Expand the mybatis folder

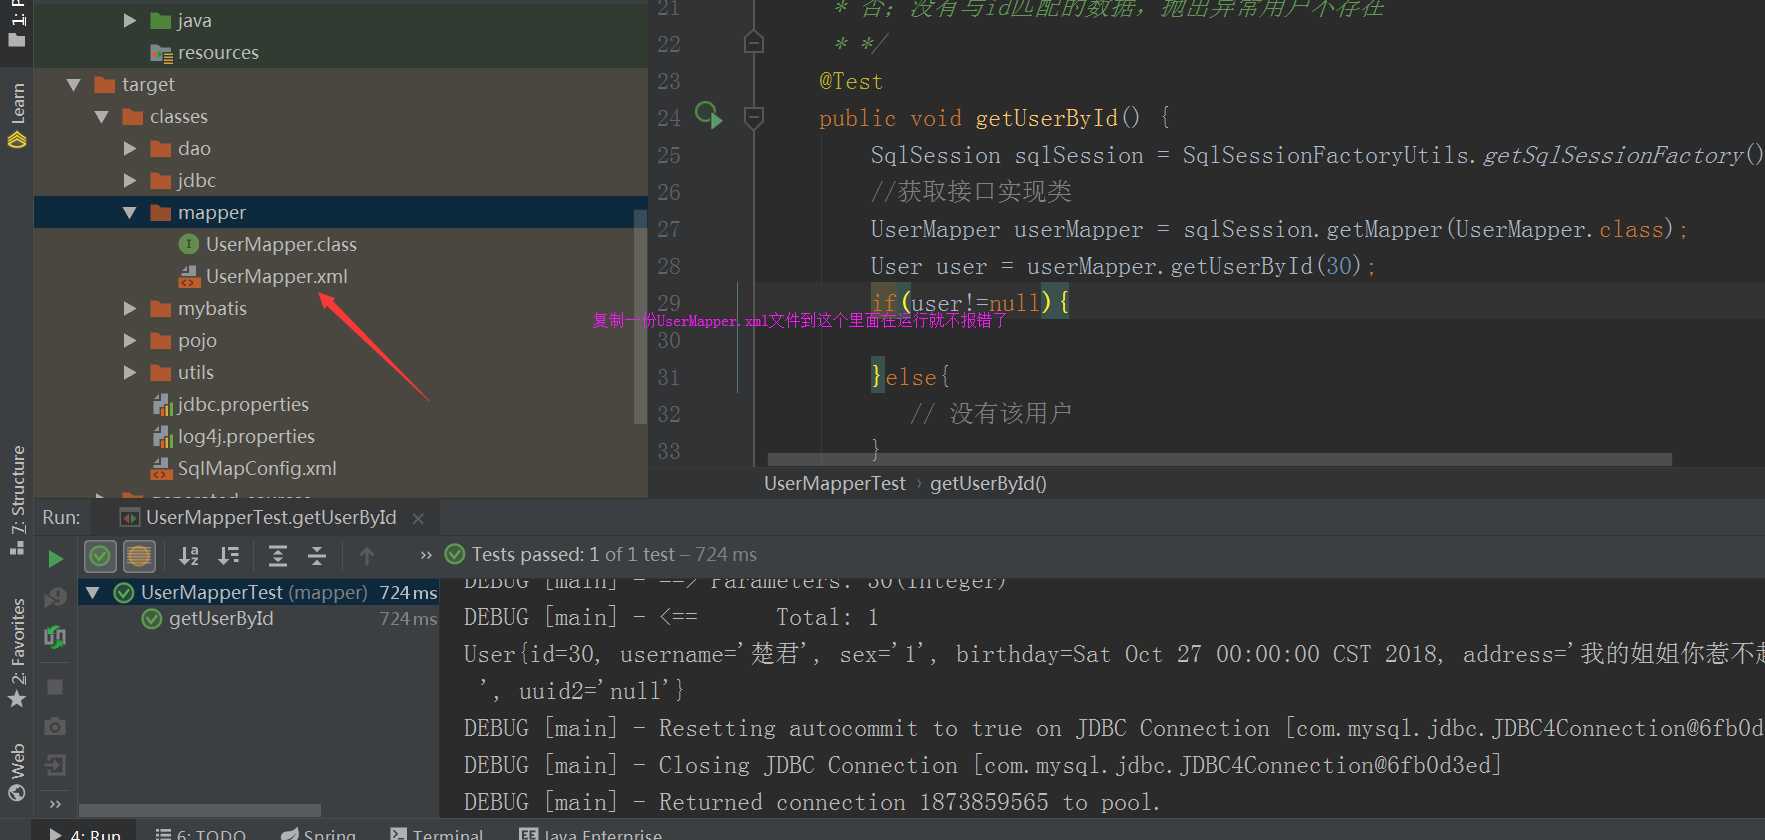129,308
